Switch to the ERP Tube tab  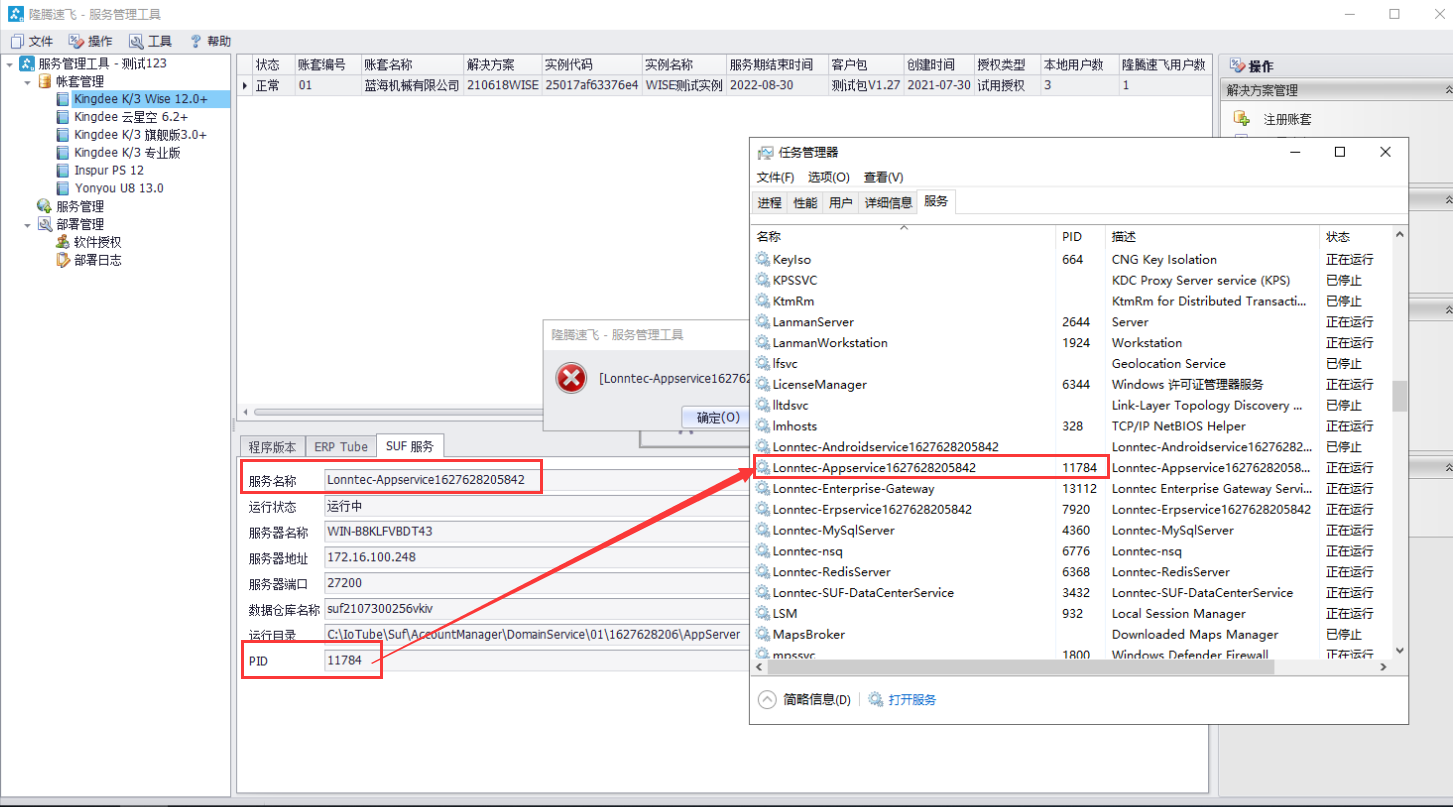pos(340,446)
